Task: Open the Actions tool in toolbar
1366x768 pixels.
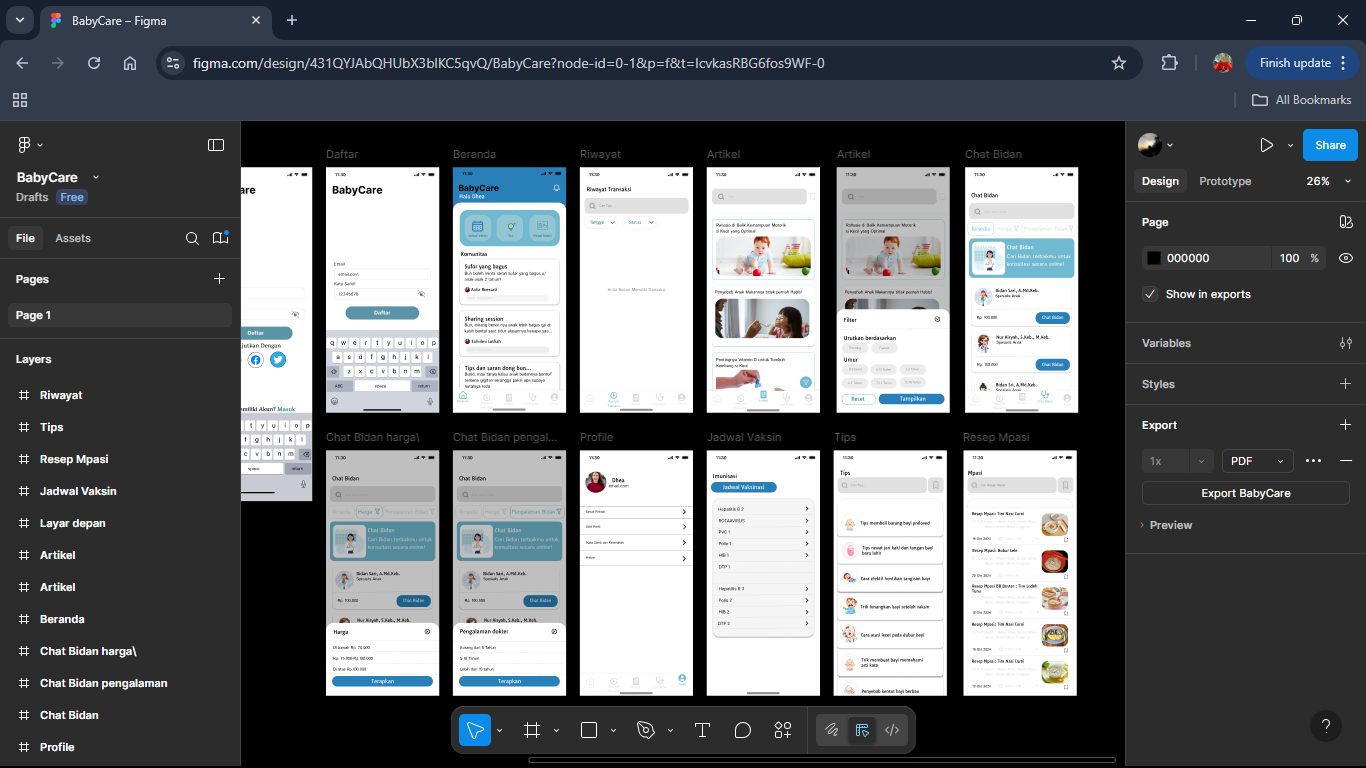Action: (782, 730)
